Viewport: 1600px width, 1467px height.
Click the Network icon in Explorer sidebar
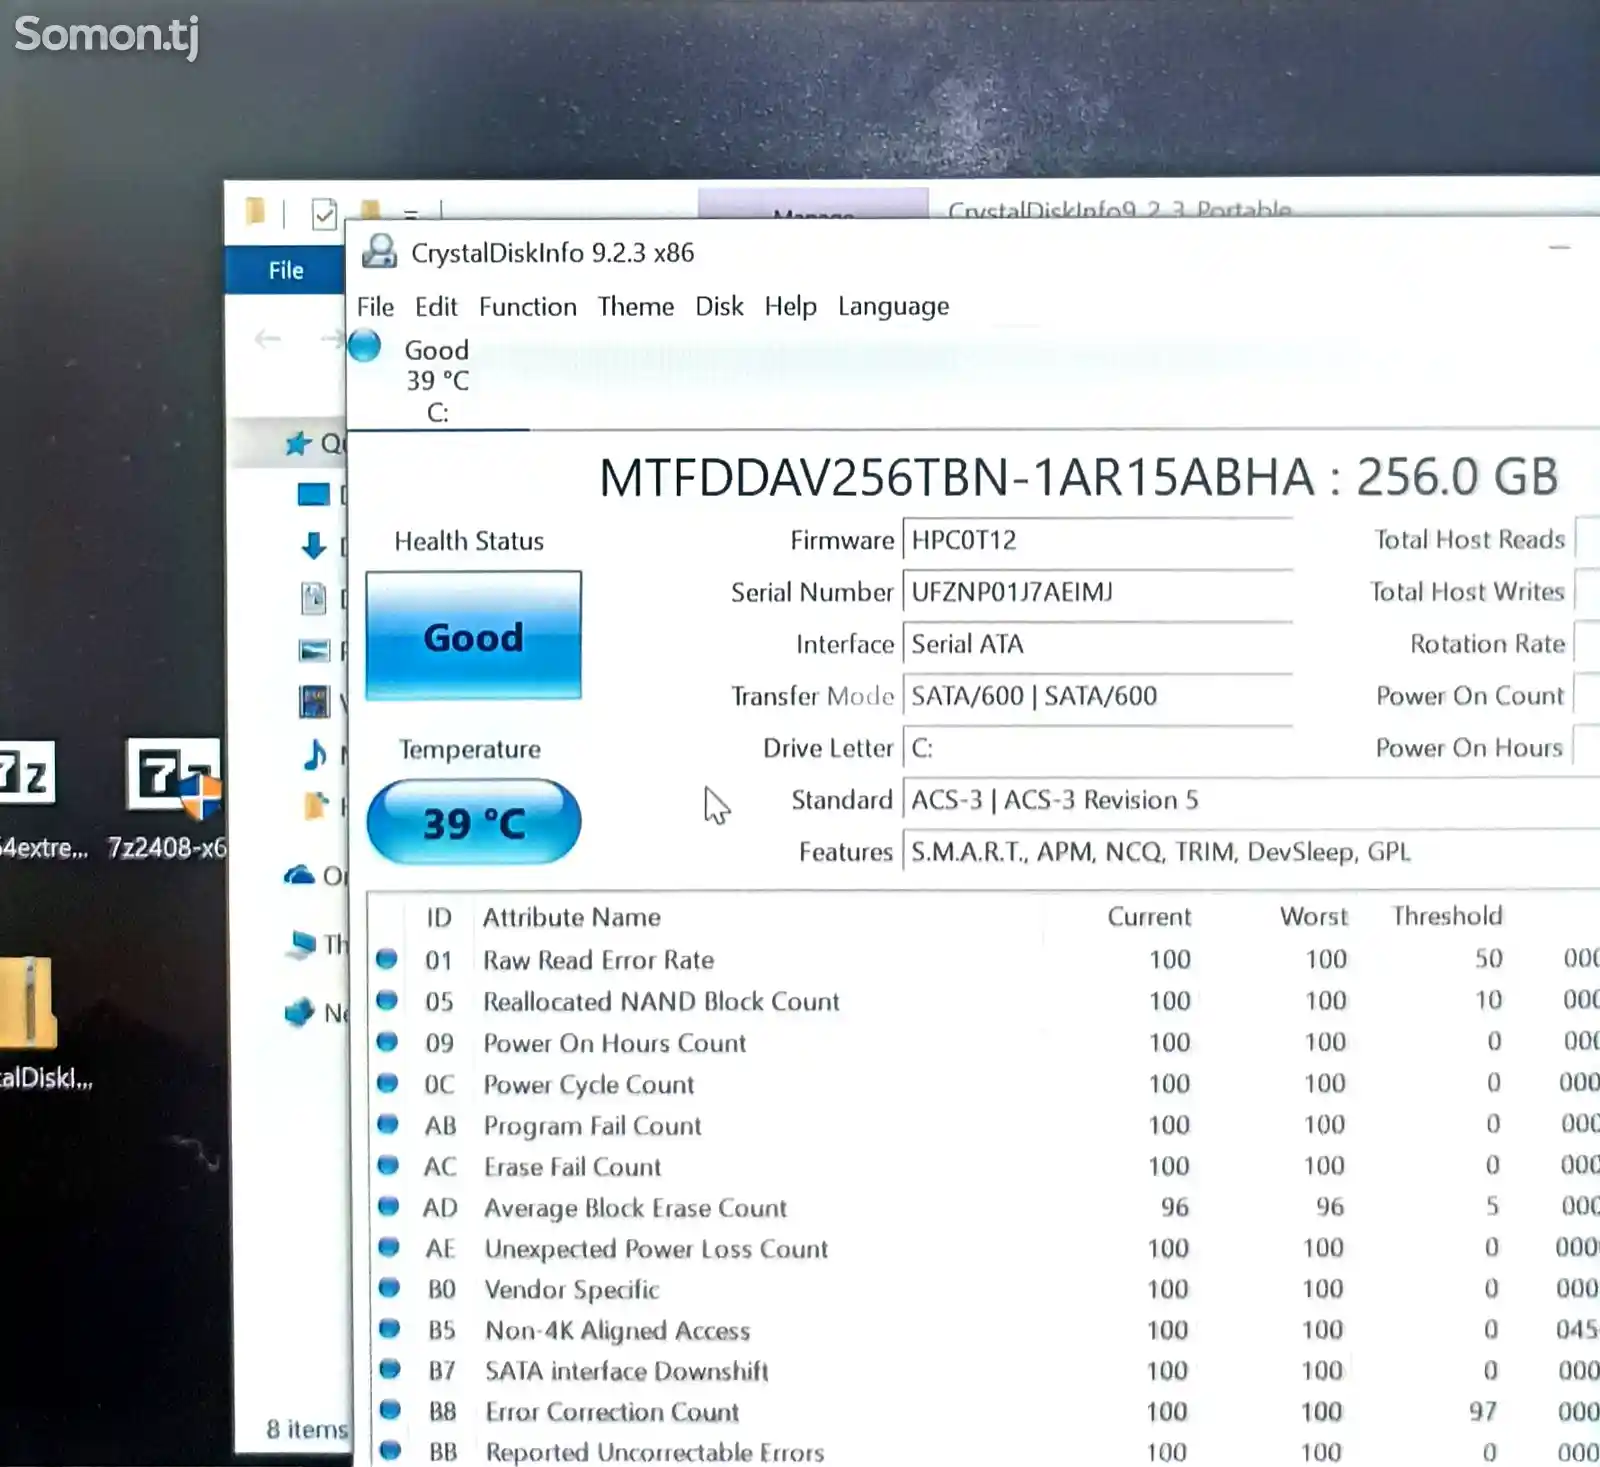tap(299, 1013)
